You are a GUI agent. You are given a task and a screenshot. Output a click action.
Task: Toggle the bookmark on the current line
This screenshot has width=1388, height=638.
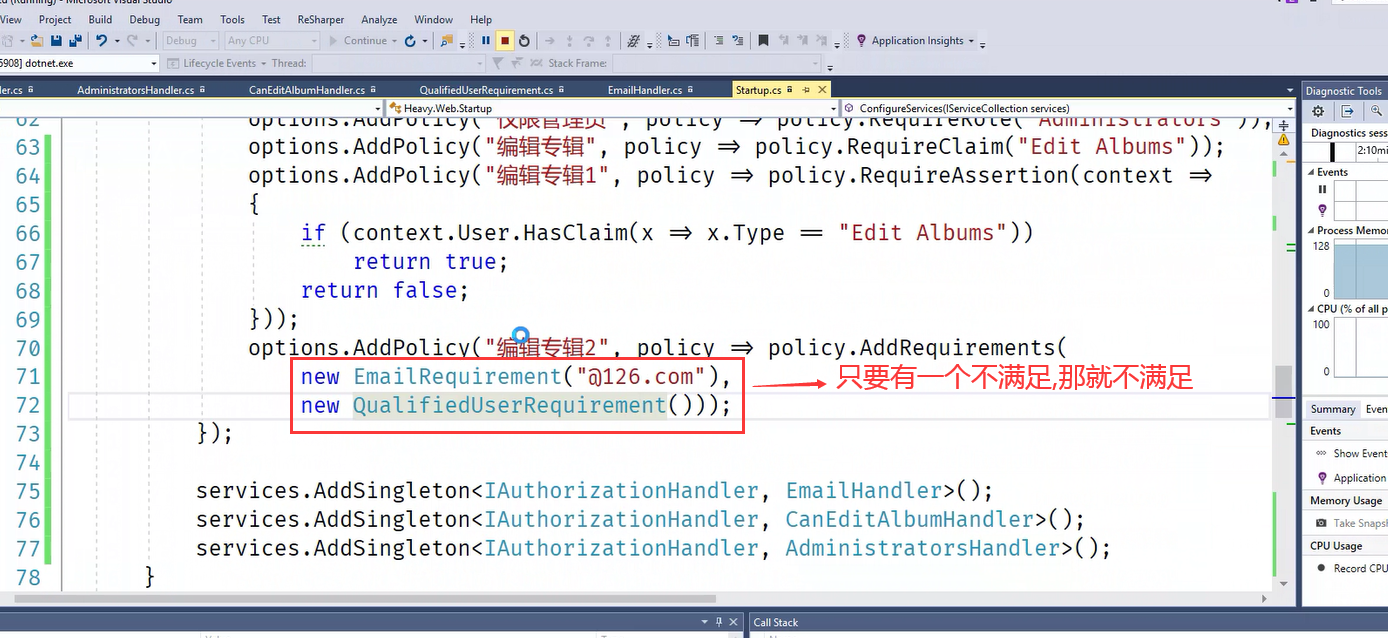(x=764, y=41)
